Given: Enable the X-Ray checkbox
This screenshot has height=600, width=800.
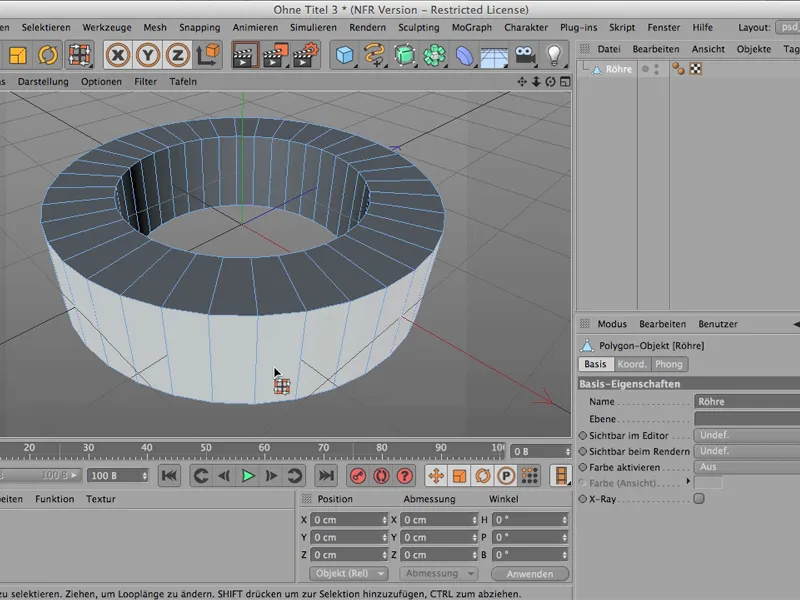Looking at the screenshot, I should [699, 498].
